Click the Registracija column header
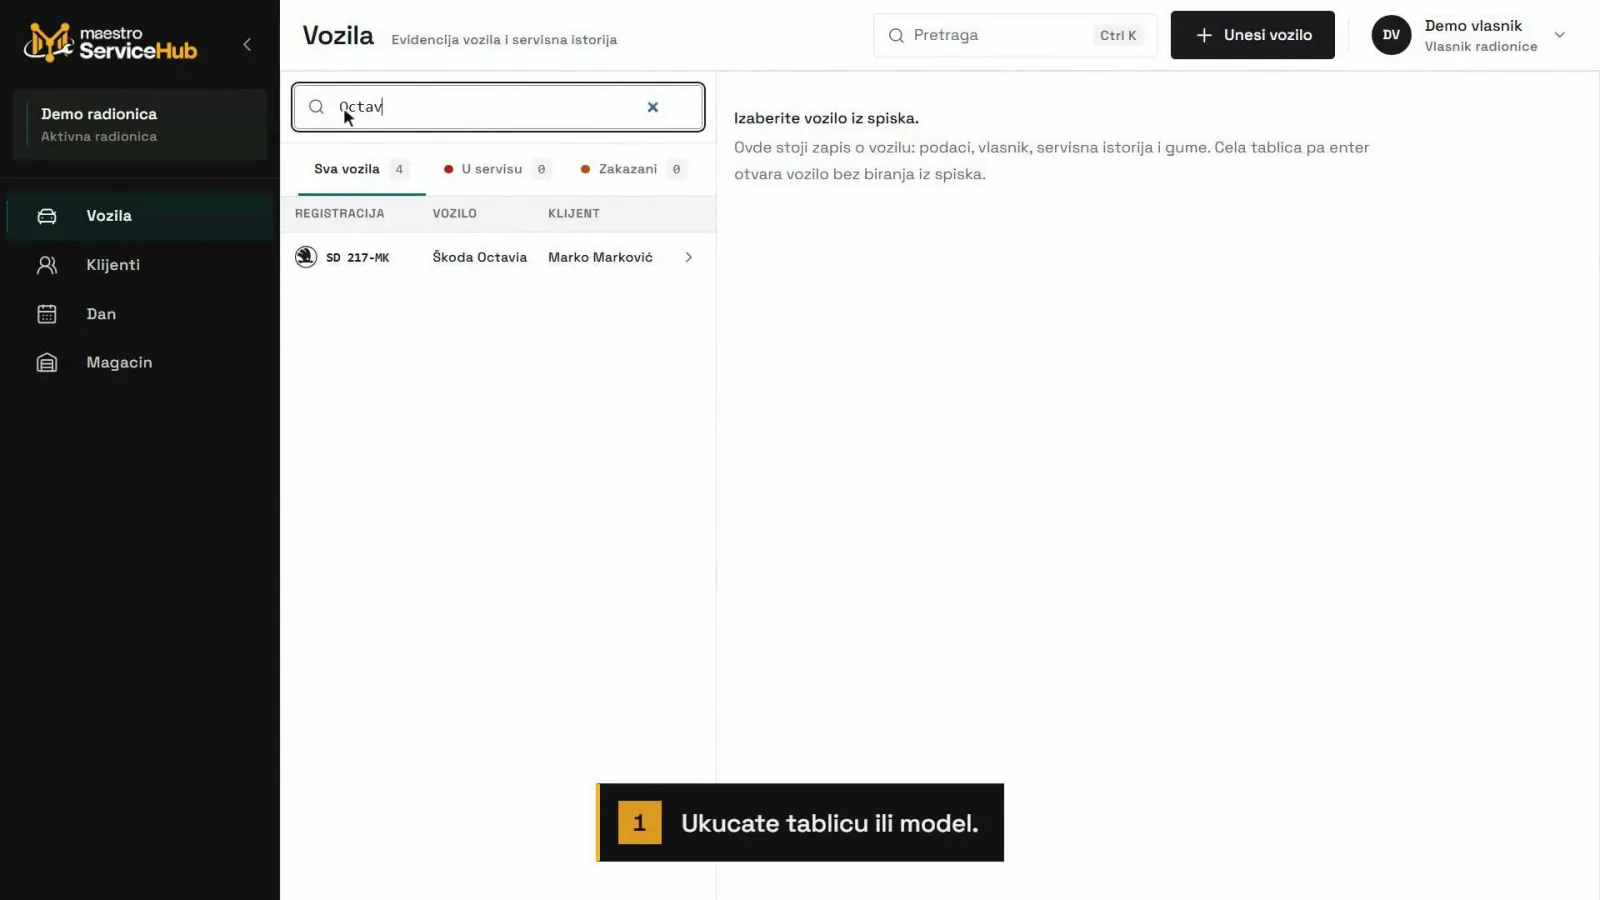This screenshot has height=900, width=1600. (x=340, y=214)
